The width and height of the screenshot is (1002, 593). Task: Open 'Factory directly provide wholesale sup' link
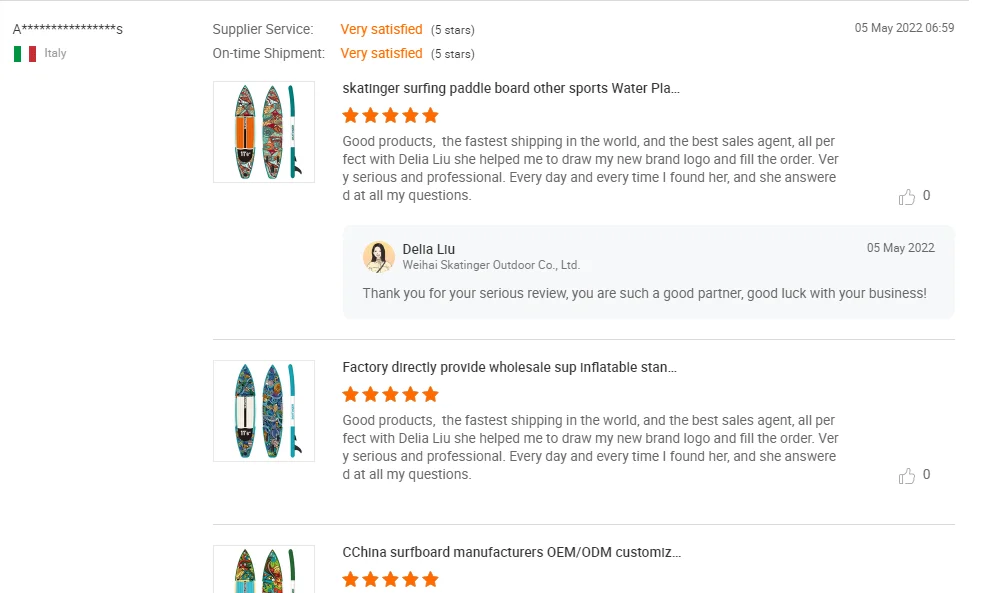pyautogui.click(x=509, y=367)
